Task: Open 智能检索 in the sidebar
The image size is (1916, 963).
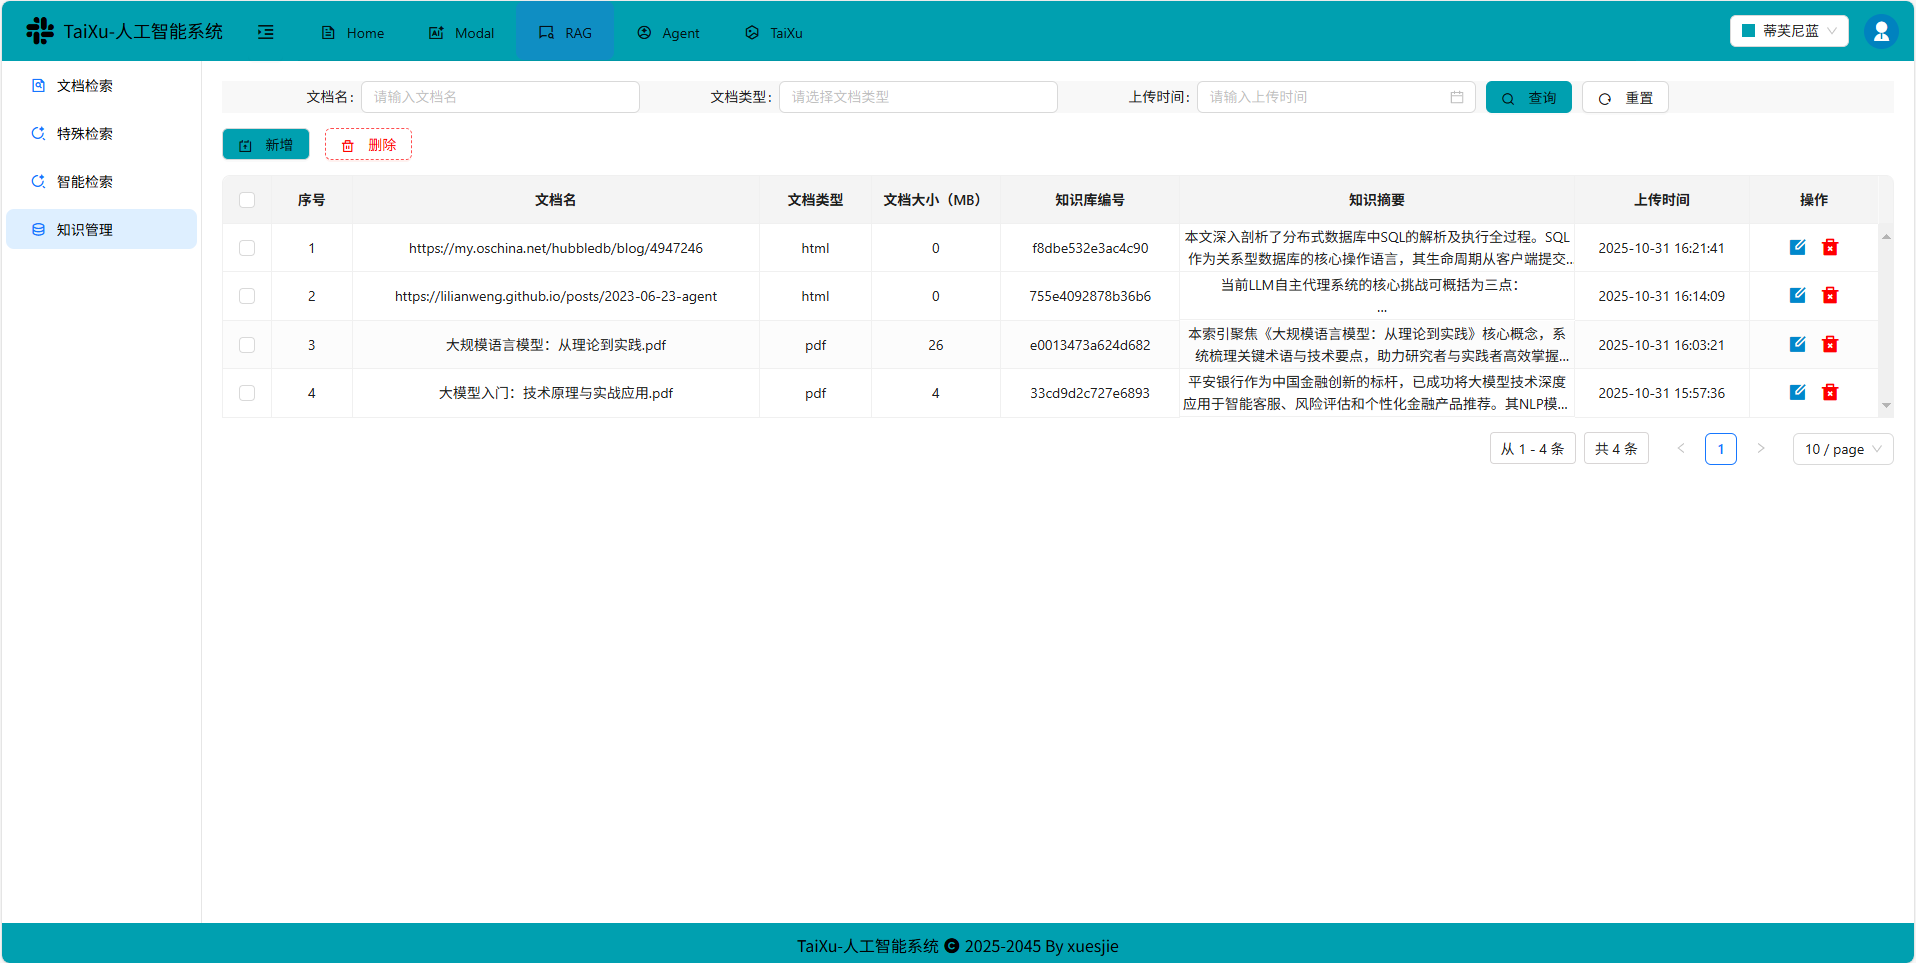Action: point(101,181)
